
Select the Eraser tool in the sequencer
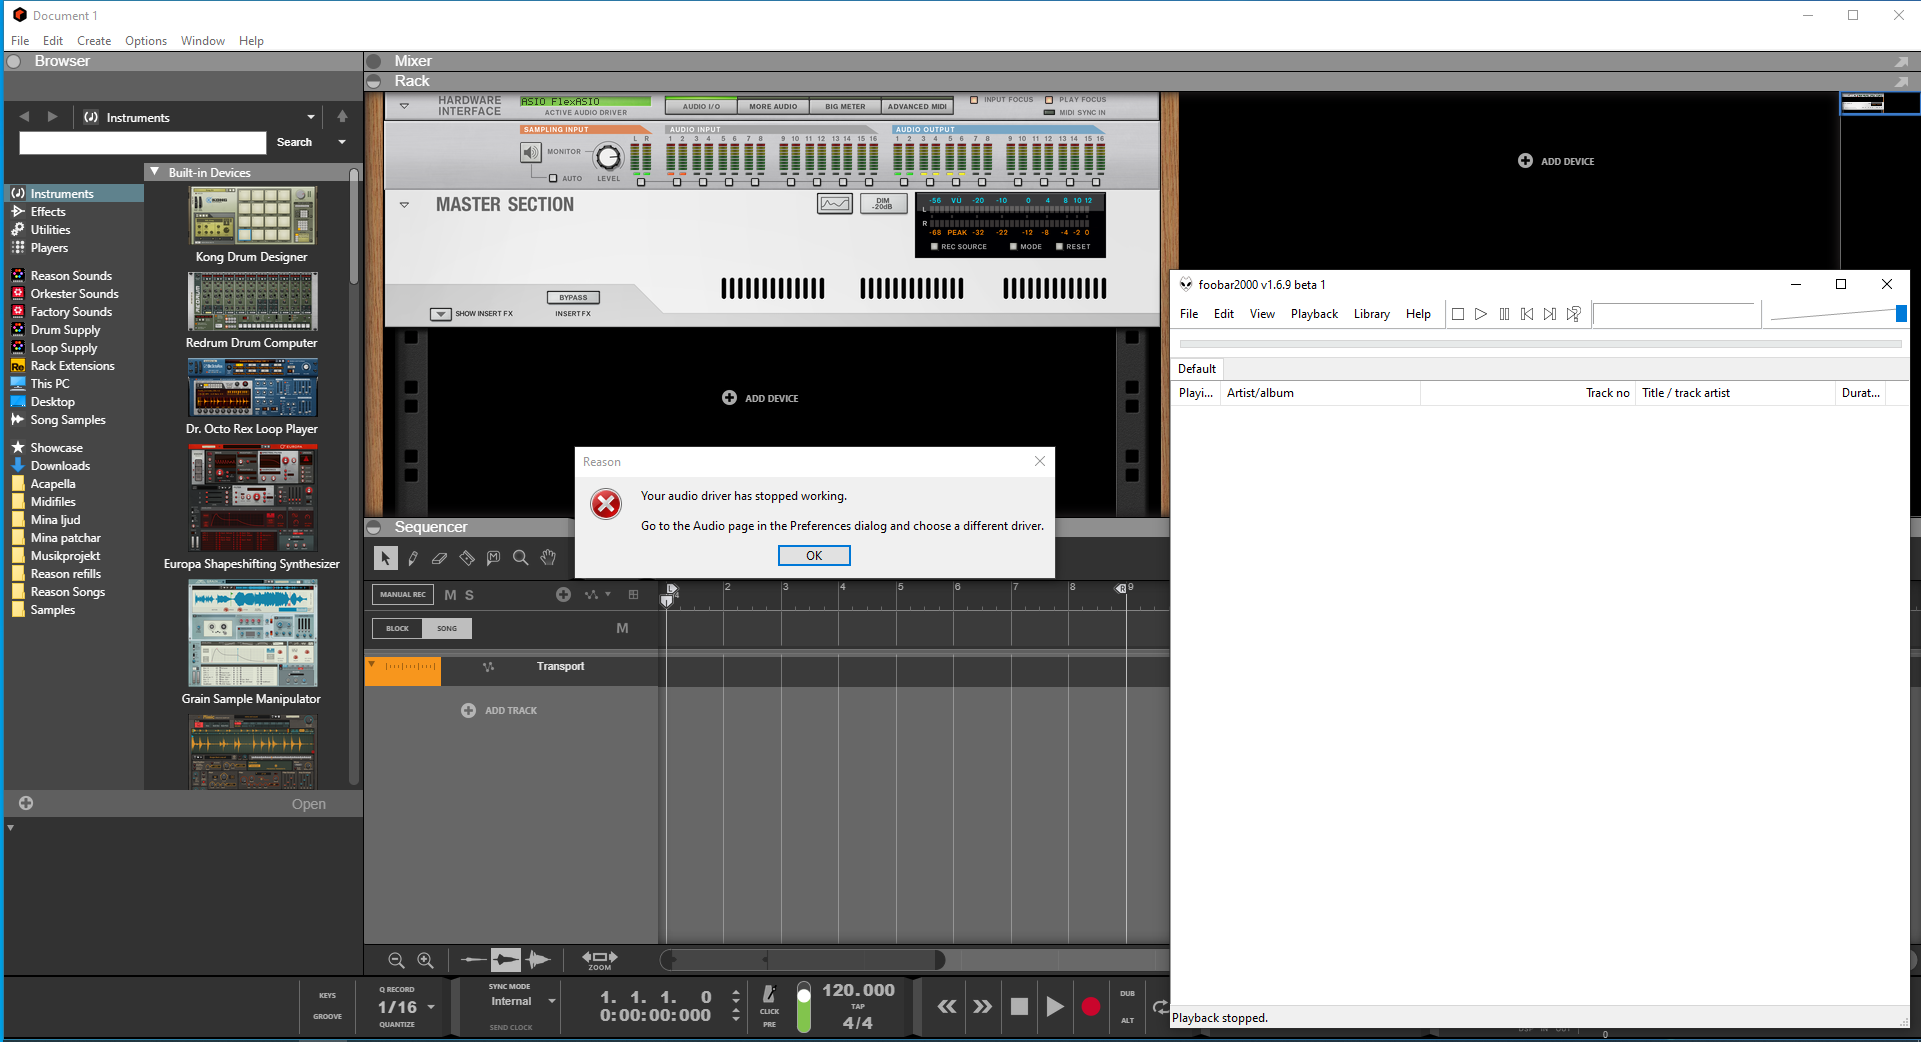pos(440,558)
